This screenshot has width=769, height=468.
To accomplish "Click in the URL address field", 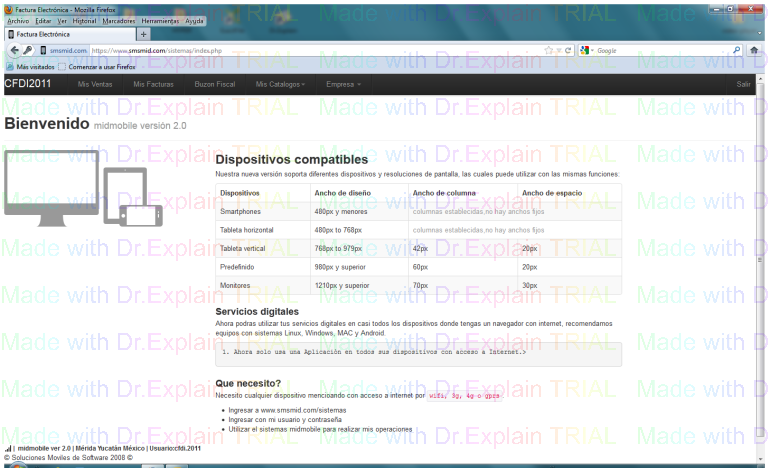I will [x=314, y=51].
